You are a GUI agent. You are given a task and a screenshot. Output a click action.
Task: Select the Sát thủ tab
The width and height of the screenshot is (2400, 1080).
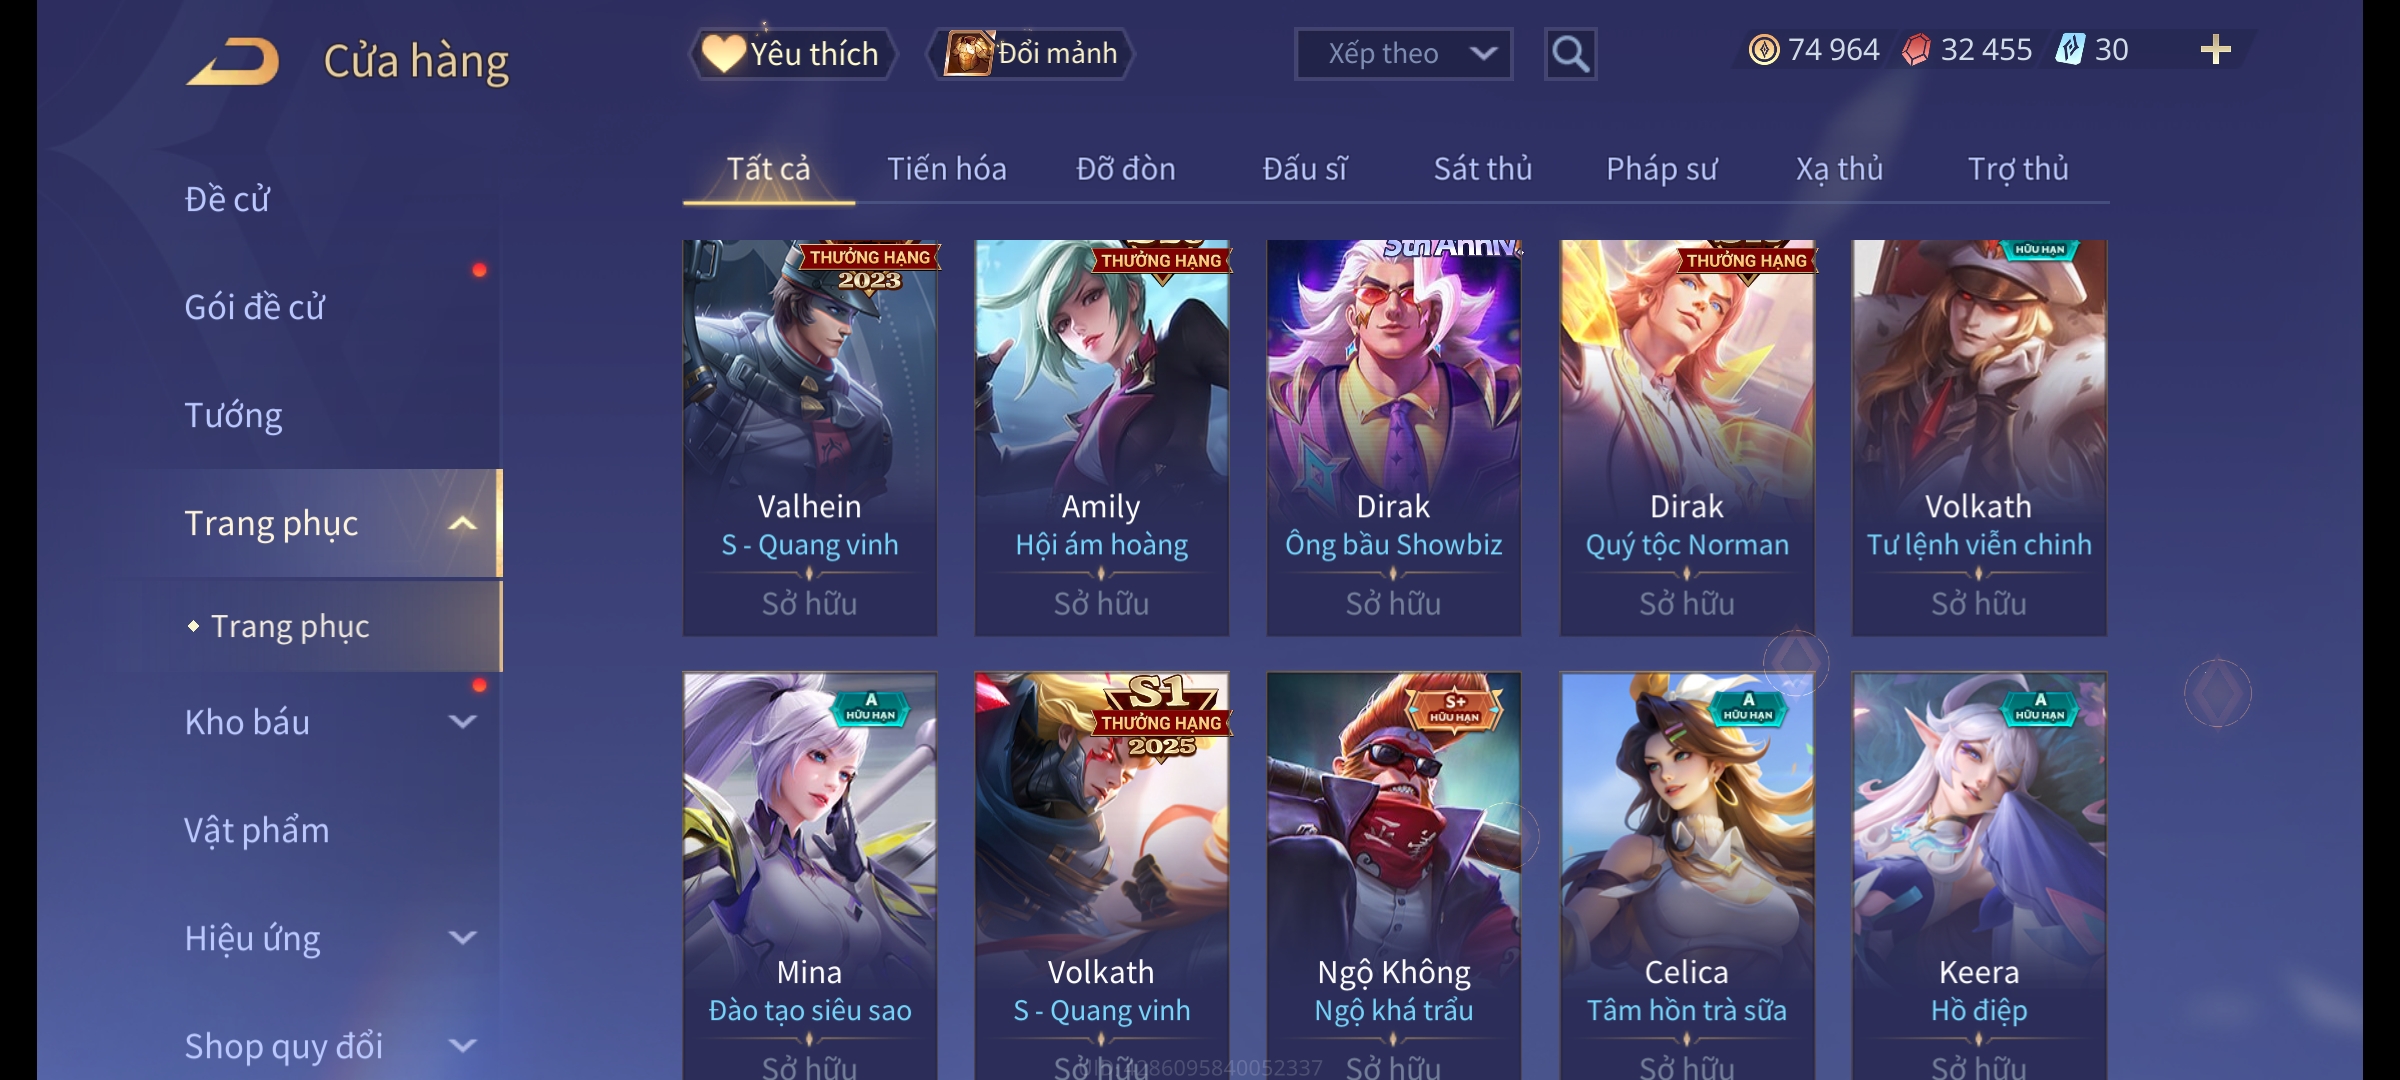[x=1482, y=169]
